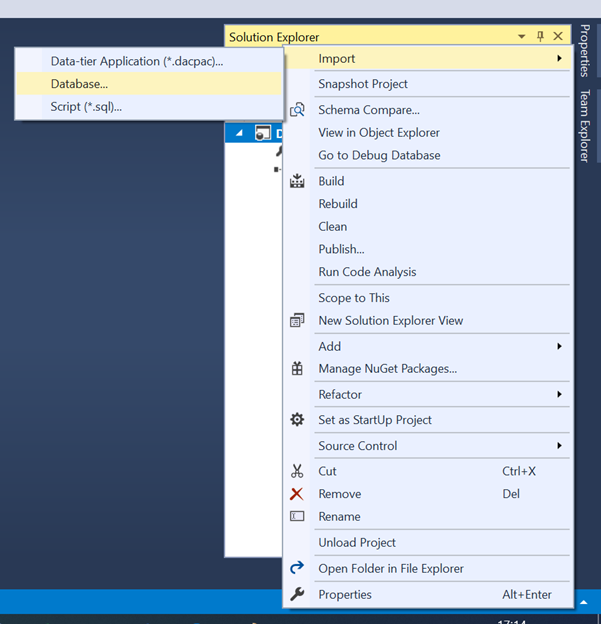Choose Data-tier Application (*.dacpac)... option

coord(137,61)
